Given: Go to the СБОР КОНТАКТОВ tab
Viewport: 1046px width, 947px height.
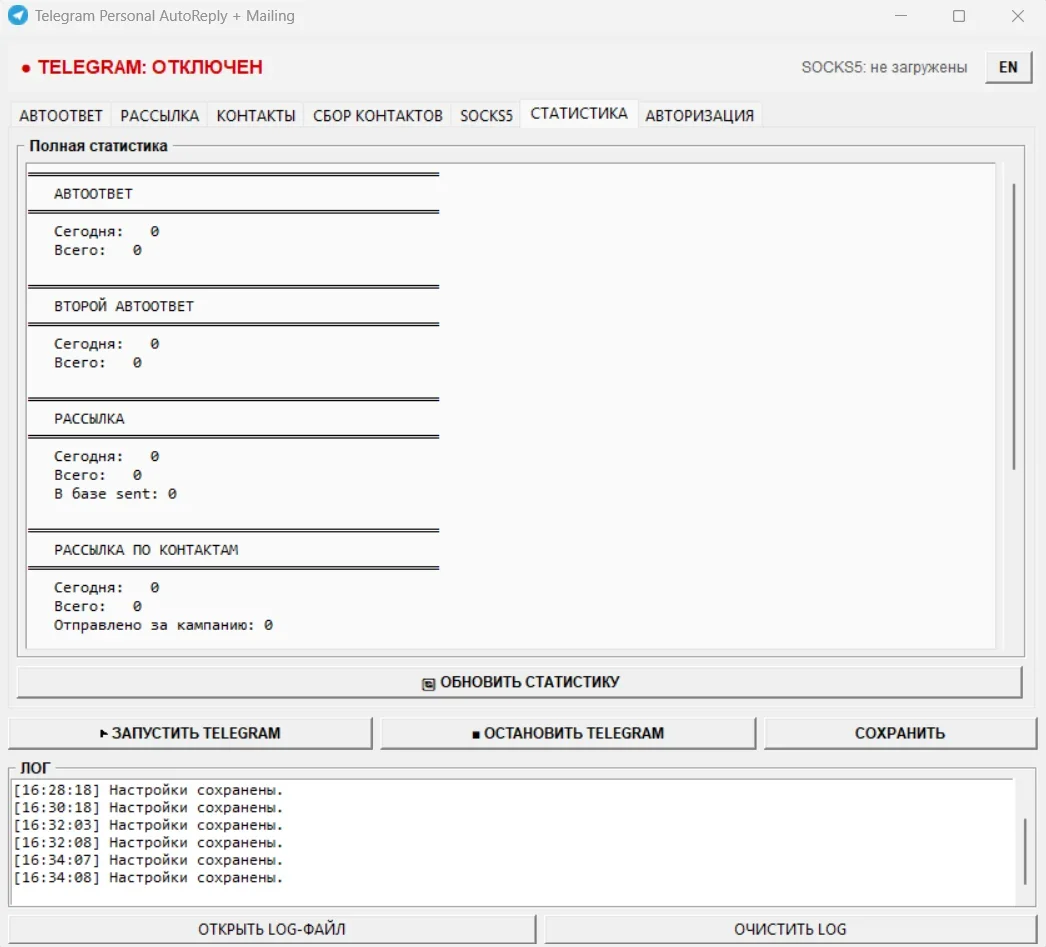Looking at the screenshot, I should [378, 115].
